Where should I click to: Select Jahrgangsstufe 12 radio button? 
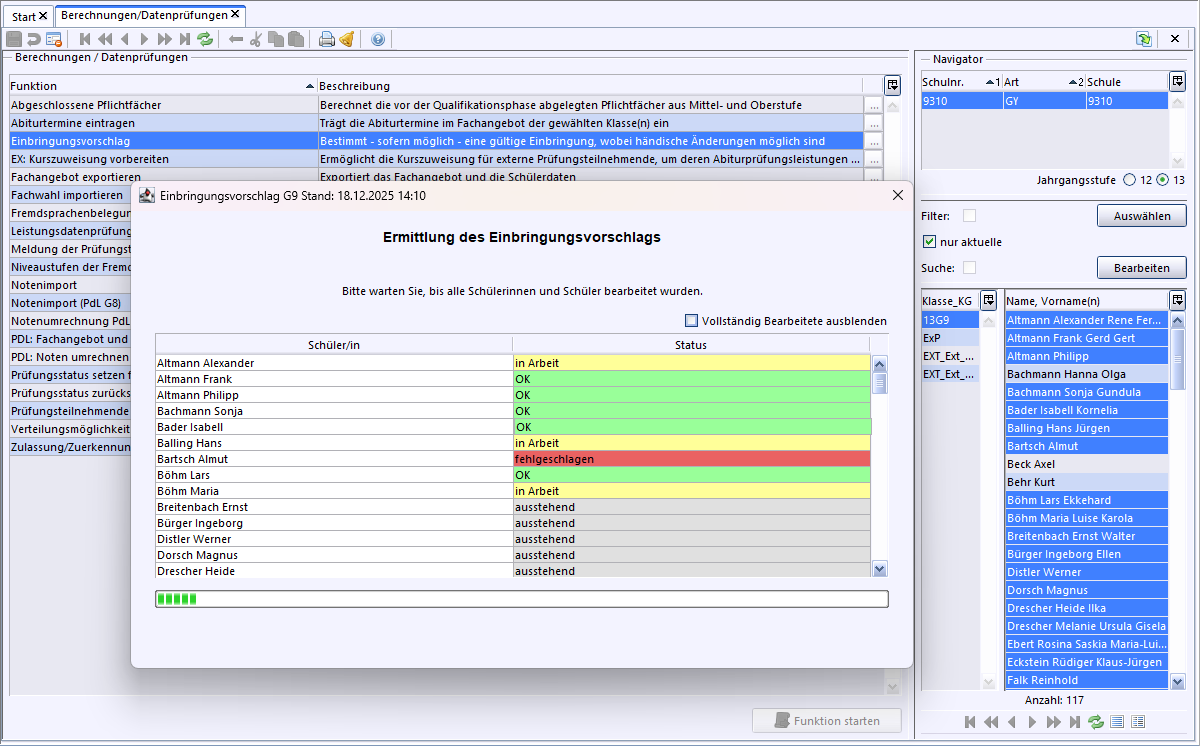pyautogui.click(x=1130, y=180)
